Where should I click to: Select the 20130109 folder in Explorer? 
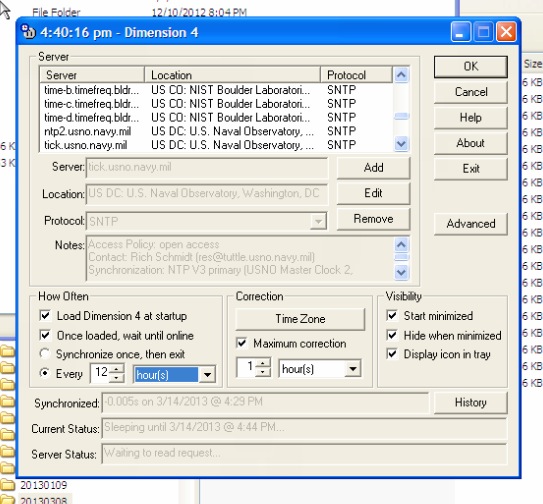click(43, 485)
